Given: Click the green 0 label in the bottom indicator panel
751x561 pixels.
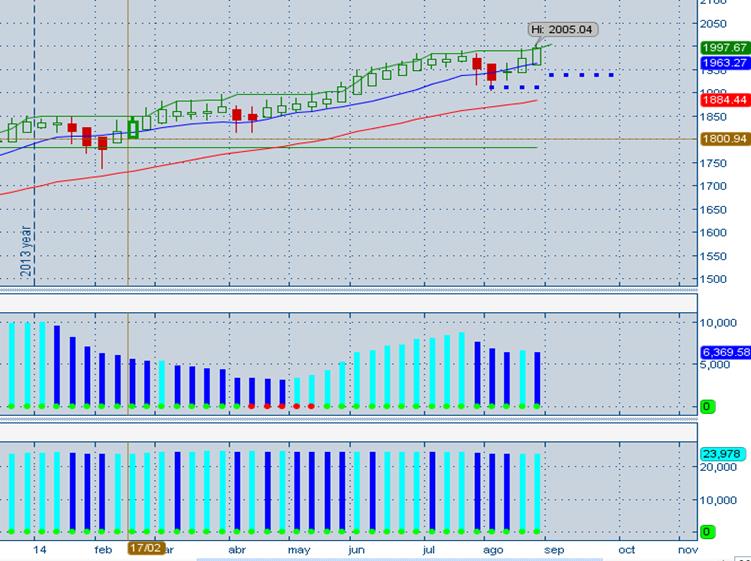Looking at the screenshot, I should [707, 531].
